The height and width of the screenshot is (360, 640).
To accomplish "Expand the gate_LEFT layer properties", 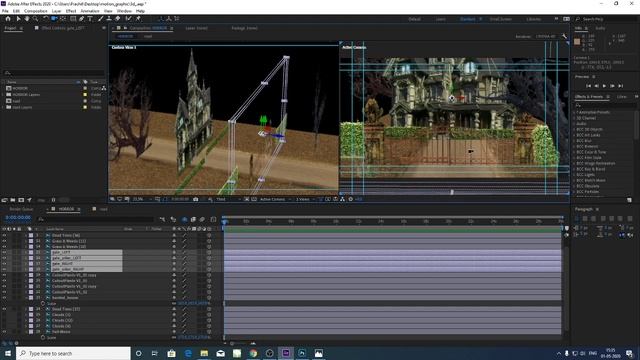I will [x=26, y=252].
